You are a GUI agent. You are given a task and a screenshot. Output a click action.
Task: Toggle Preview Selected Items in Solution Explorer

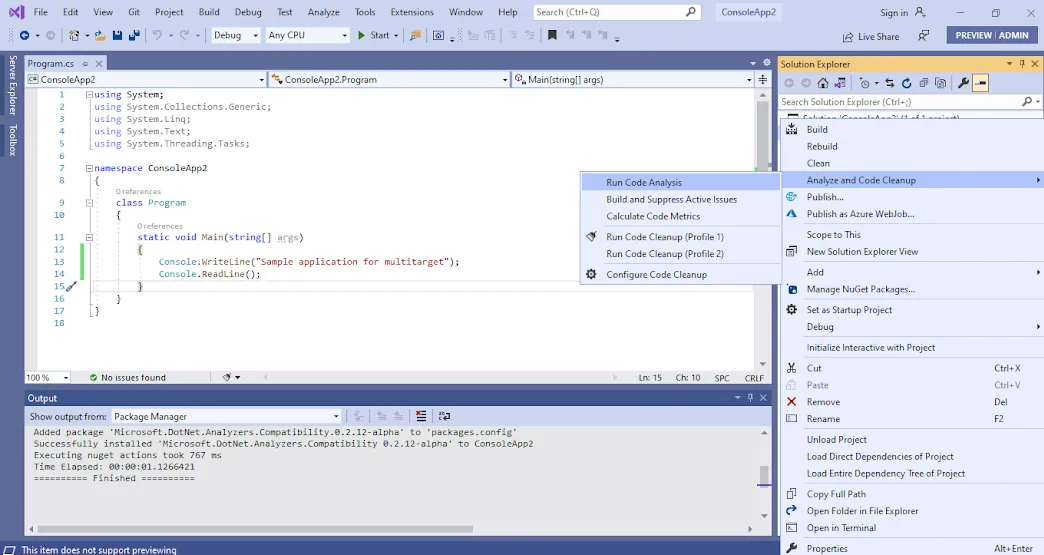(980, 83)
